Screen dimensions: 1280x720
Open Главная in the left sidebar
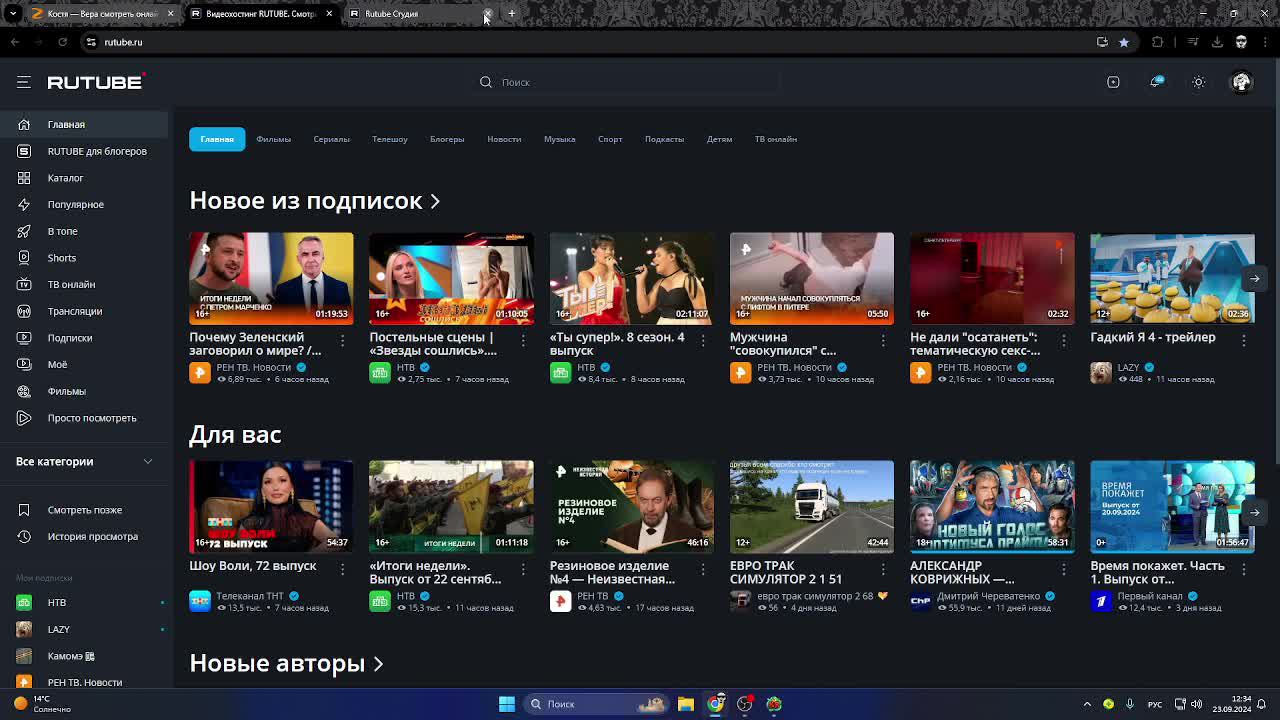(84, 124)
